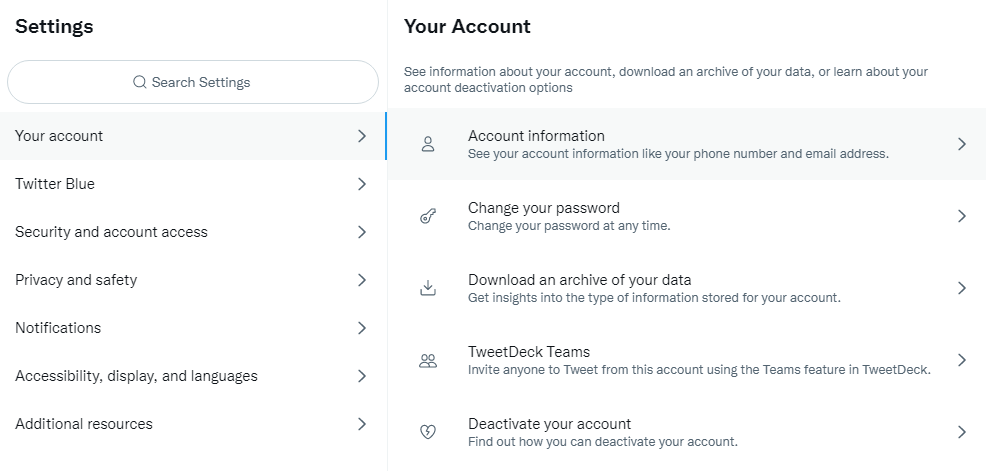Expand the Notifications chevron arrow
The image size is (986, 471).
[x=362, y=328]
